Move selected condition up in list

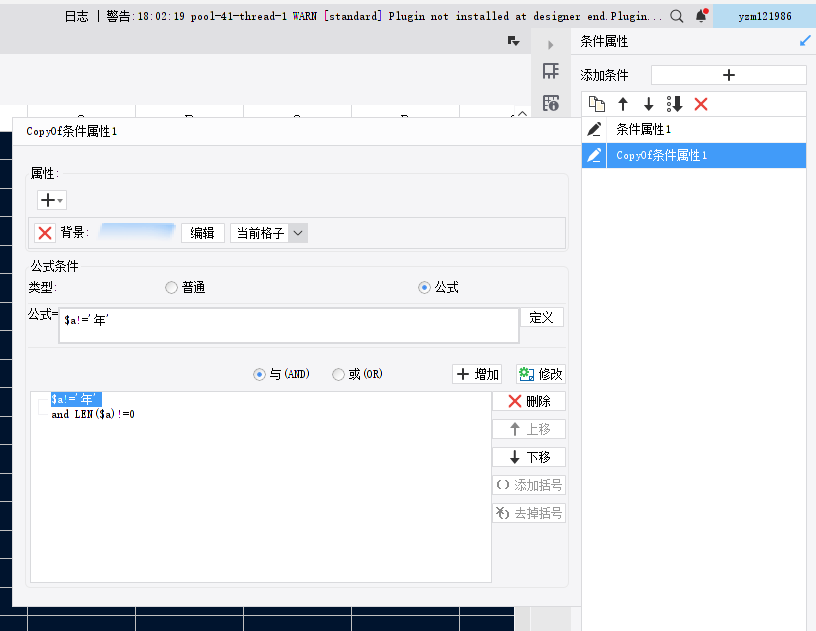tap(623, 104)
